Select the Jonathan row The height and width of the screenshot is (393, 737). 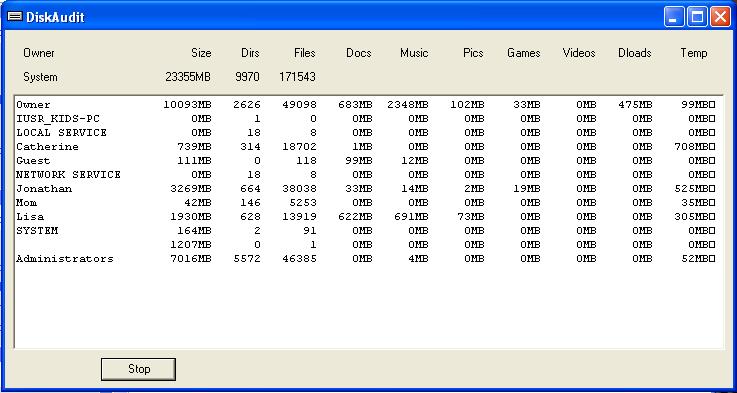[366, 189]
